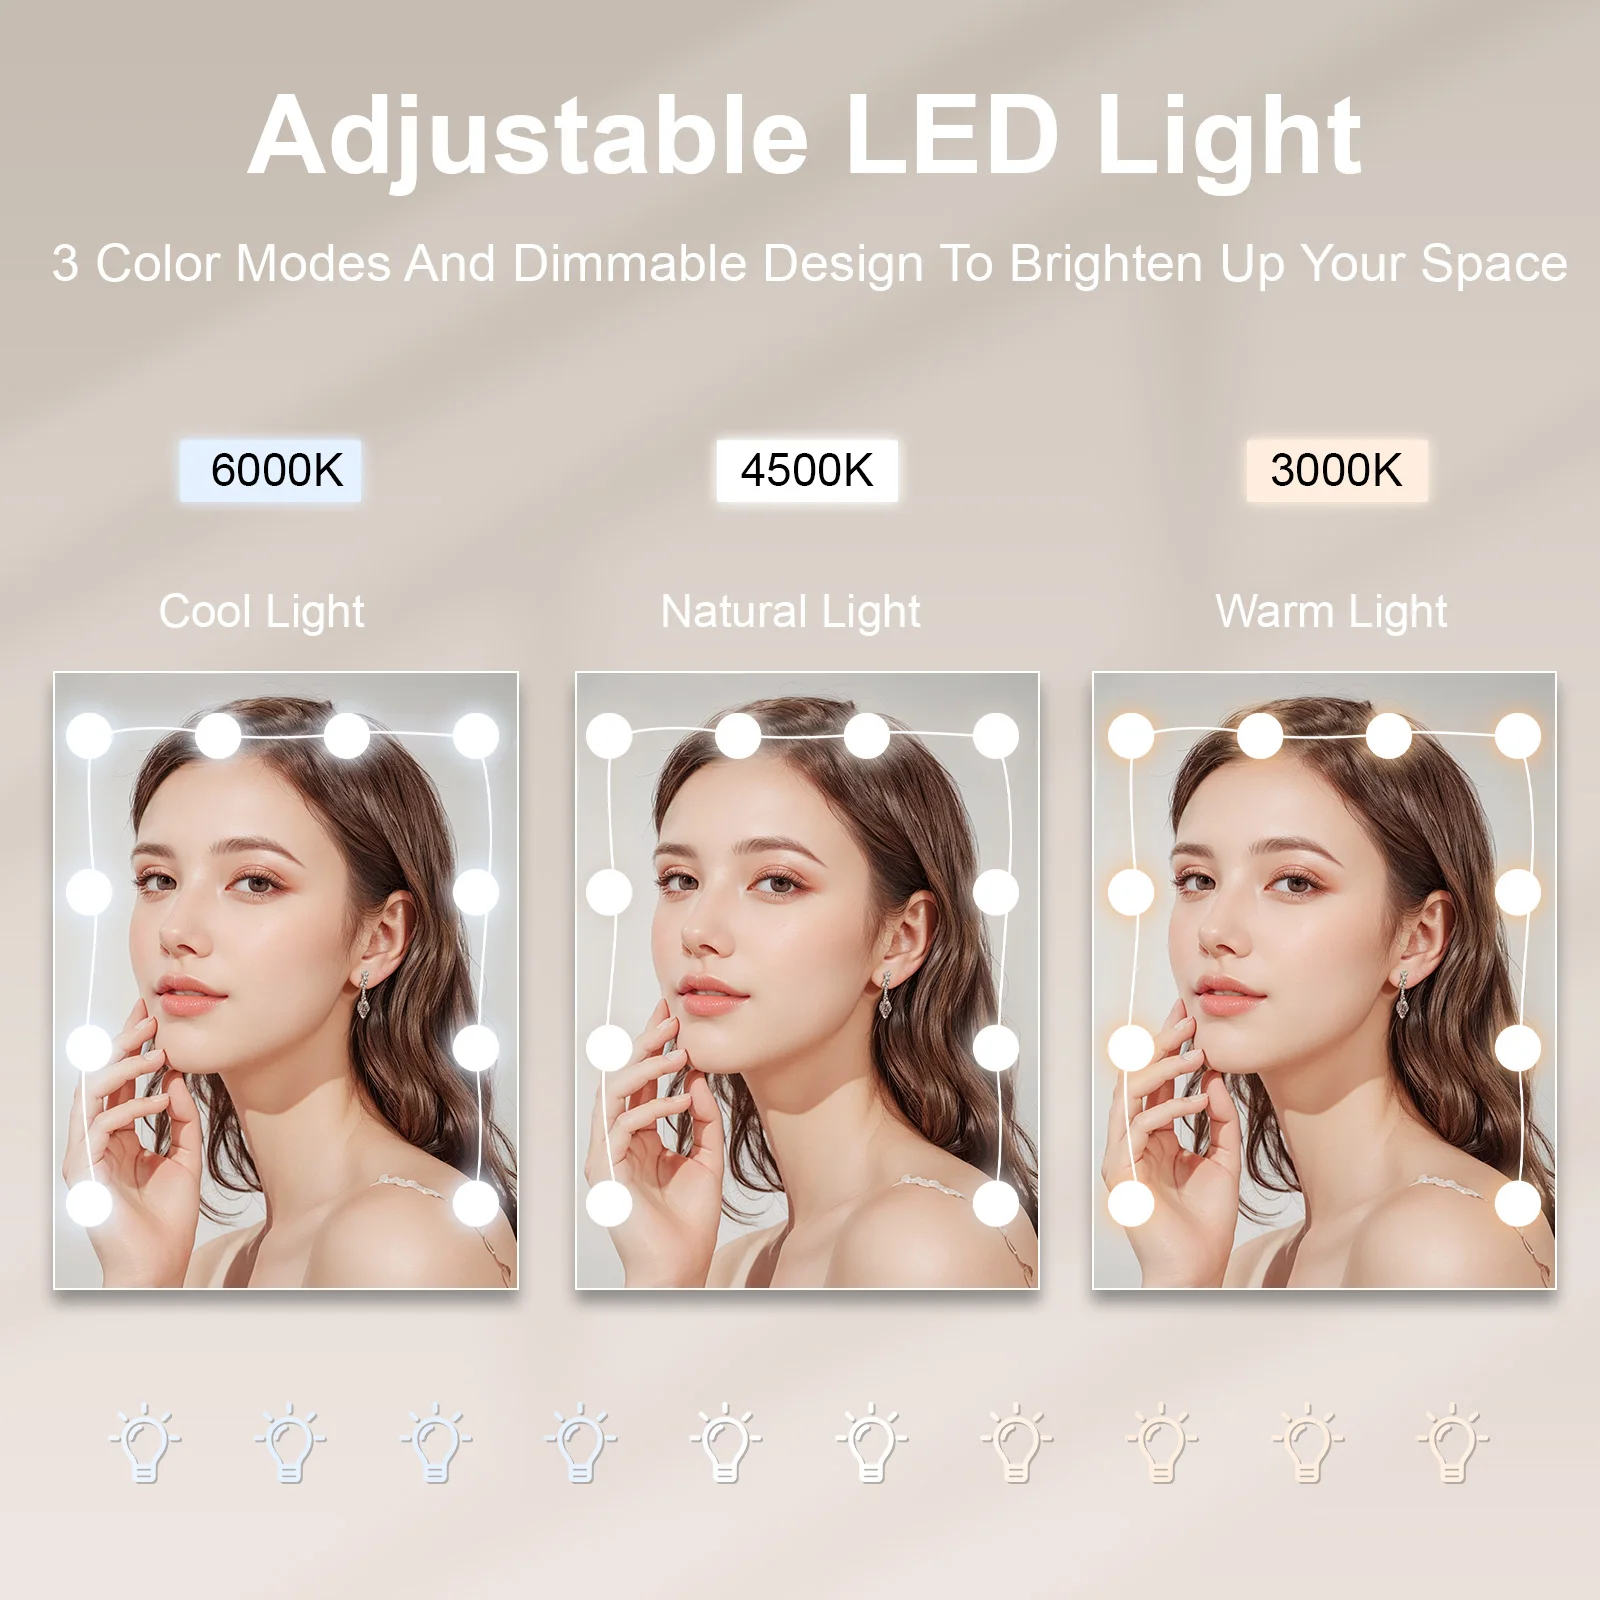The height and width of the screenshot is (1600, 1600).
Task: Pick the 3000K color temperature badge
Action: 1337,470
